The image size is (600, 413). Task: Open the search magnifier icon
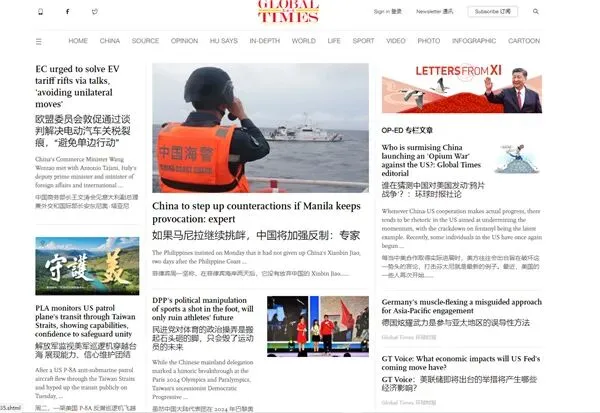pyautogui.click(x=536, y=11)
